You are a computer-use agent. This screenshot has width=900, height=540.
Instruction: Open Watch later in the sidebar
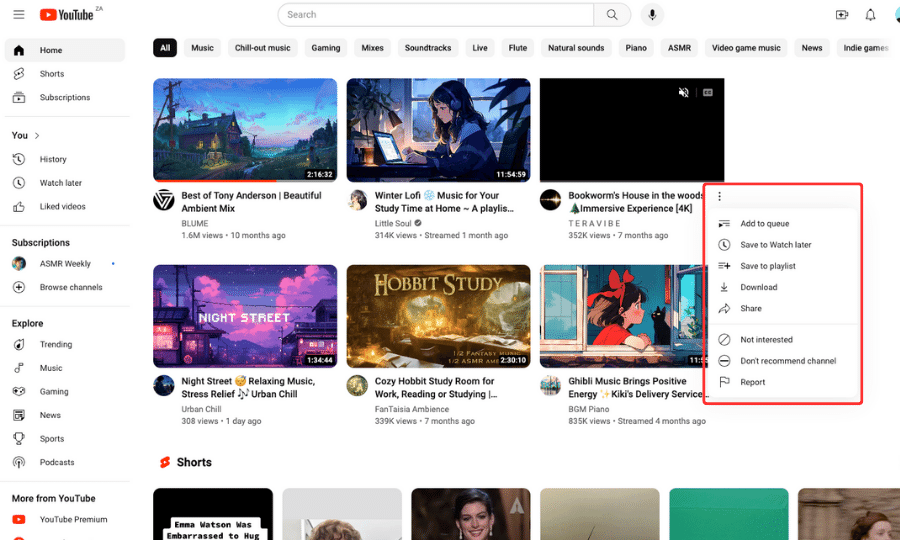click(x=60, y=183)
